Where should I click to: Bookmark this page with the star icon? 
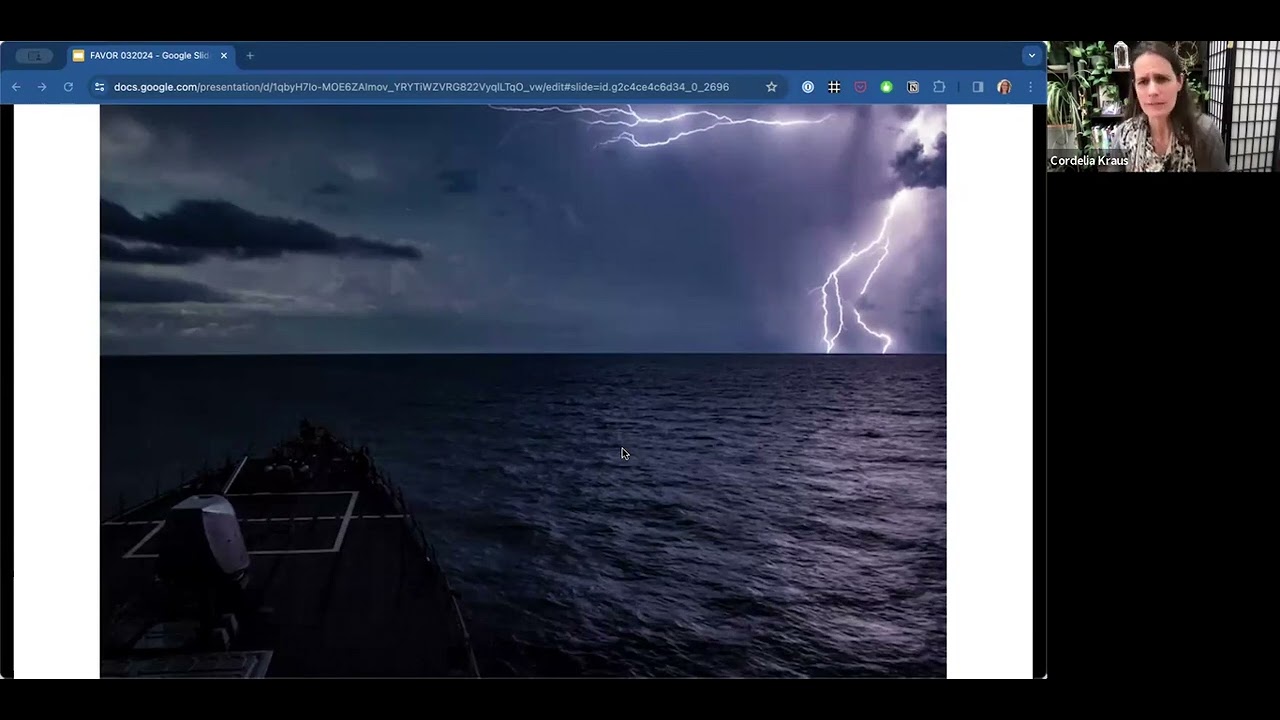coord(771,87)
